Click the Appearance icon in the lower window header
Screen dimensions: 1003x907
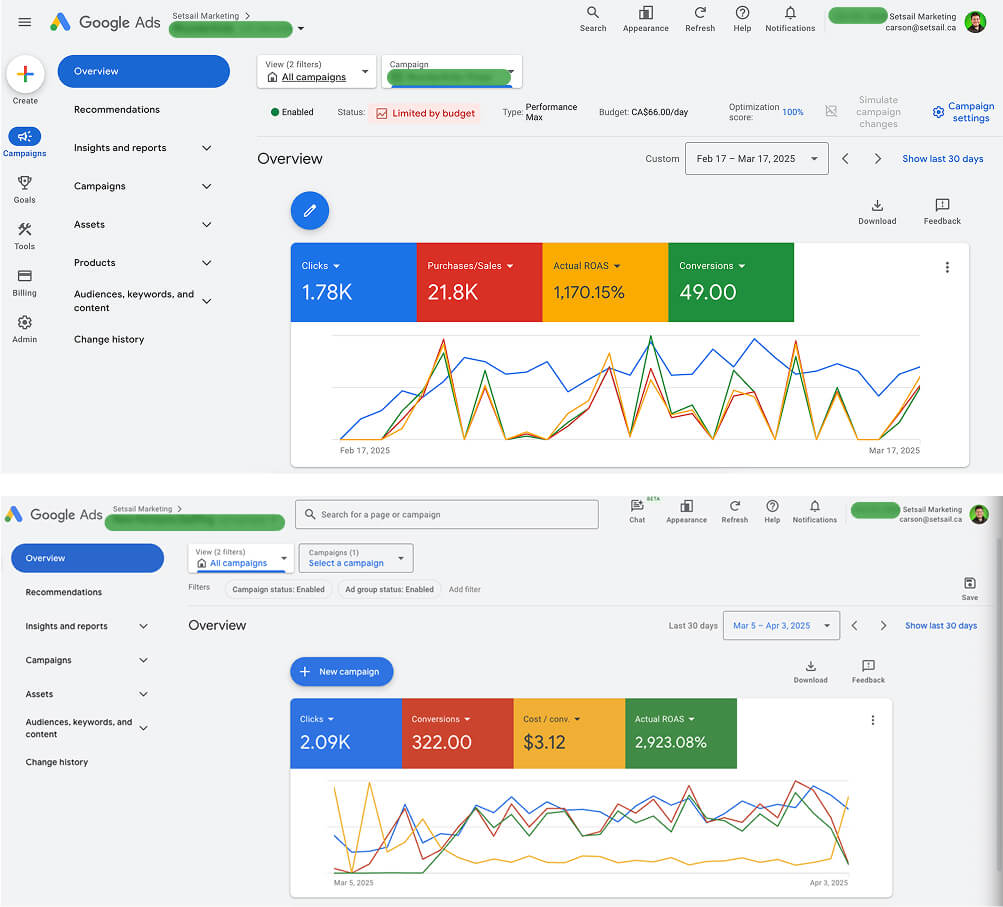(x=686, y=506)
